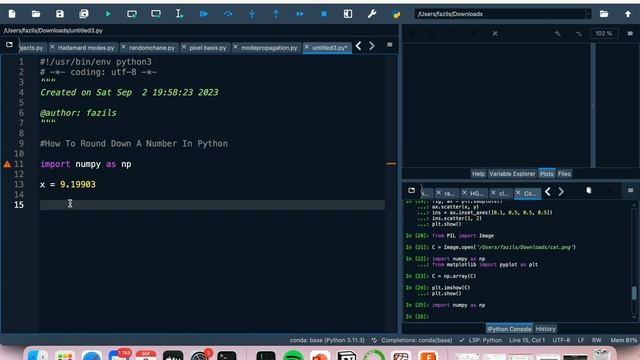Show the next editor tabs
The image size is (640, 360).
pyautogui.click(x=372, y=46)
